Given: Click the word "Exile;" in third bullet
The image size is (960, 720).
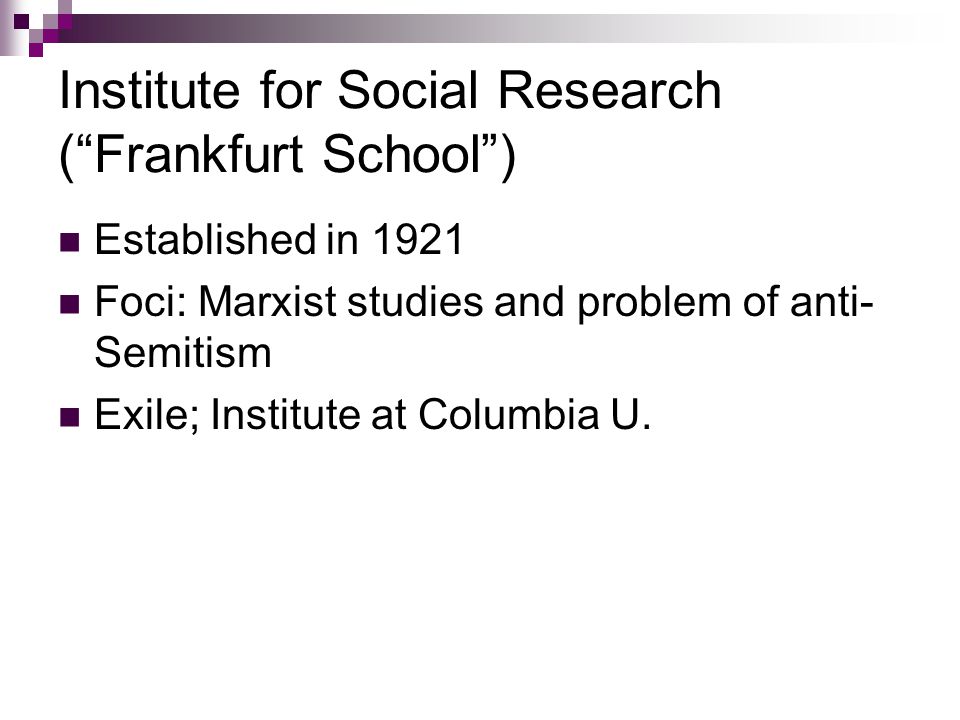Looking at the screenshot, I should click(147, 415).
